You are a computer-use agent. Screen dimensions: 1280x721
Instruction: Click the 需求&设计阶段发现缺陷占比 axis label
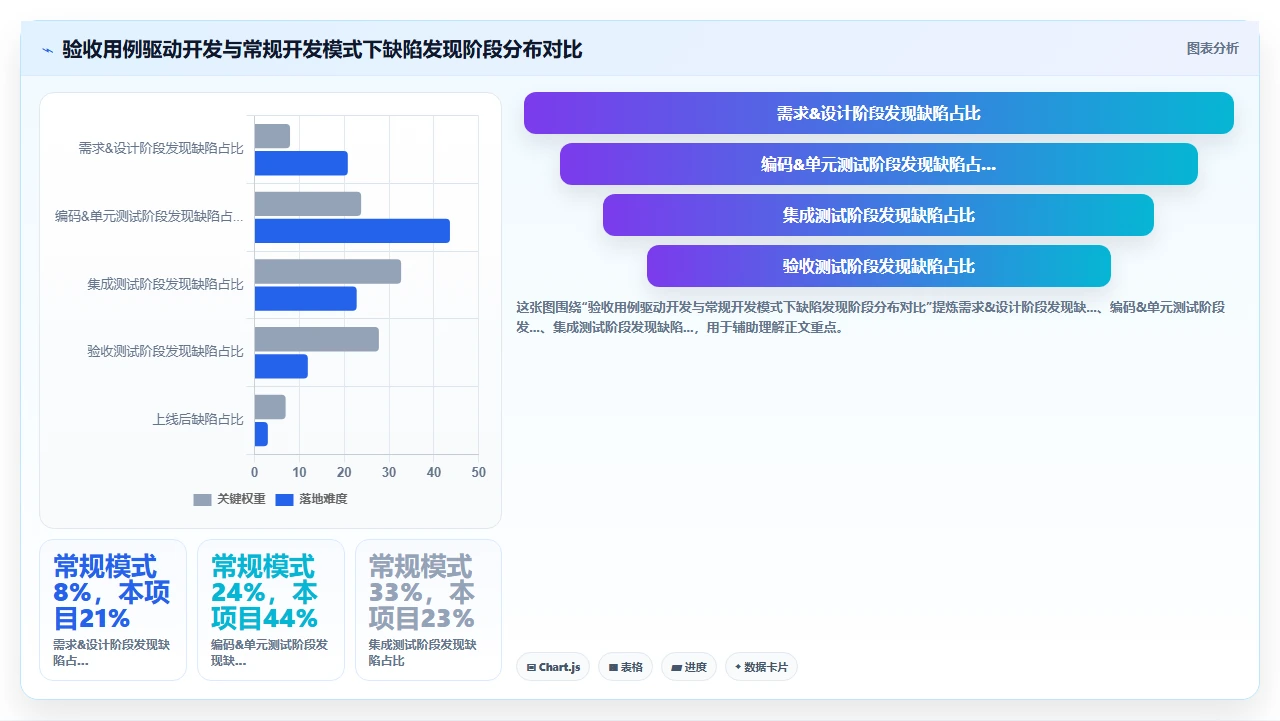point(161,149)
